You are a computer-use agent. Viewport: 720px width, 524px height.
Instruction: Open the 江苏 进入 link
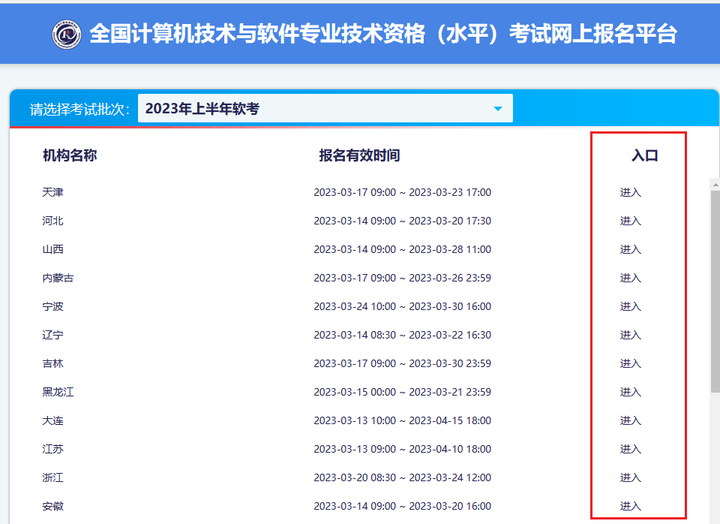[630, 449]
